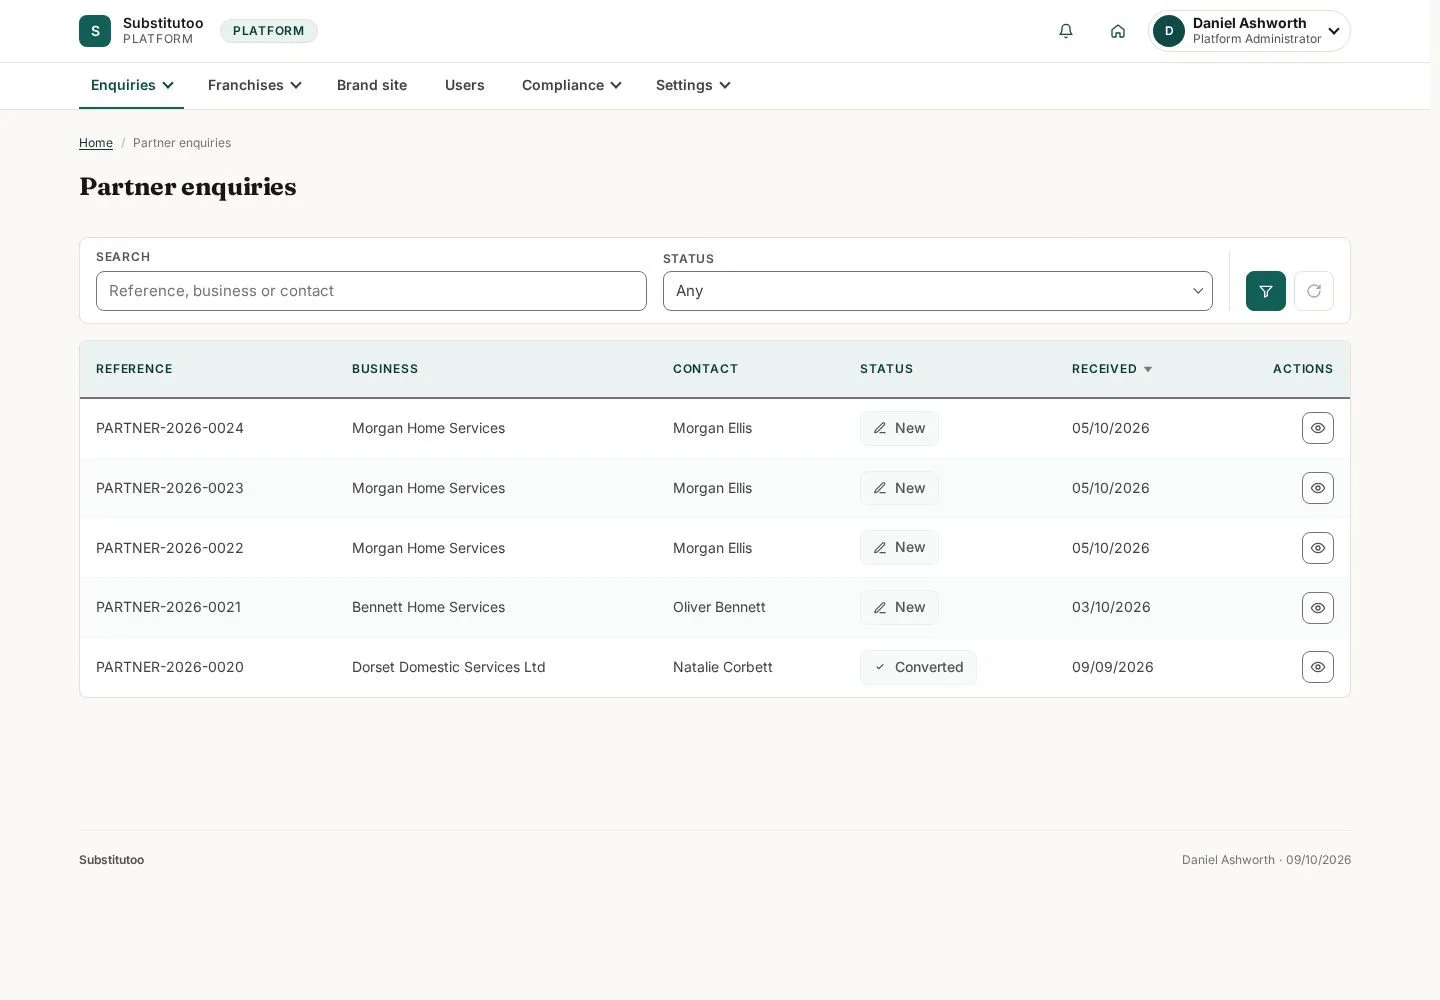Click Bennett Home Services business name
The height and width of the screenshot is (1000, 1440).
tap(428, 607)
